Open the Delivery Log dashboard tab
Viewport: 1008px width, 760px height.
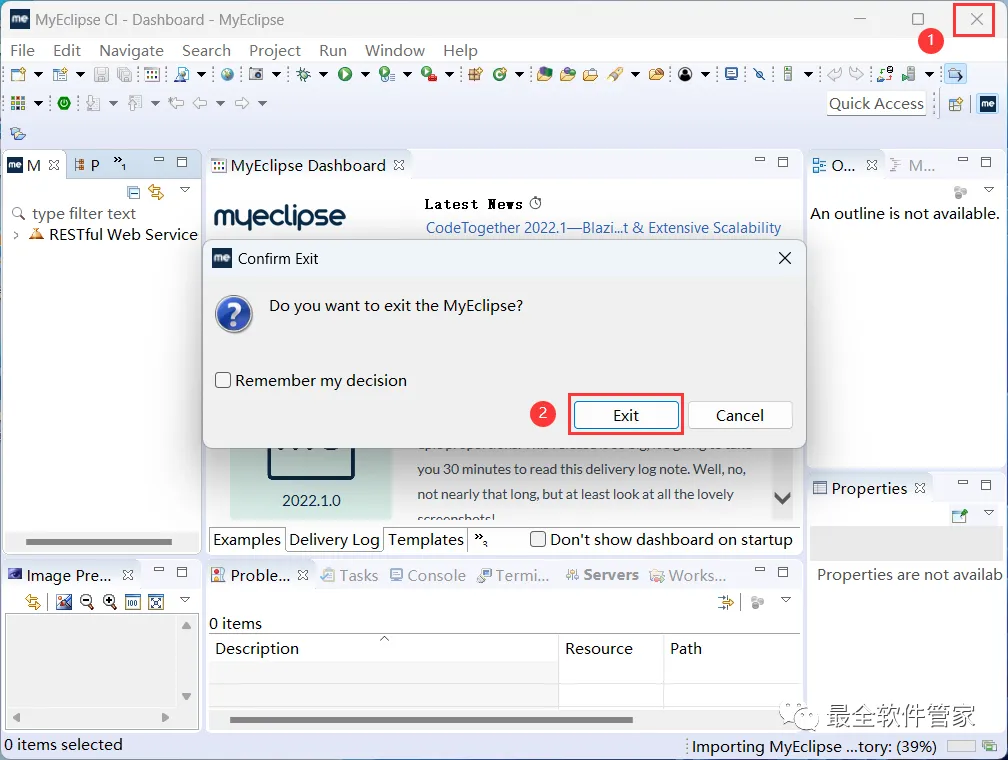coord(334,539)
